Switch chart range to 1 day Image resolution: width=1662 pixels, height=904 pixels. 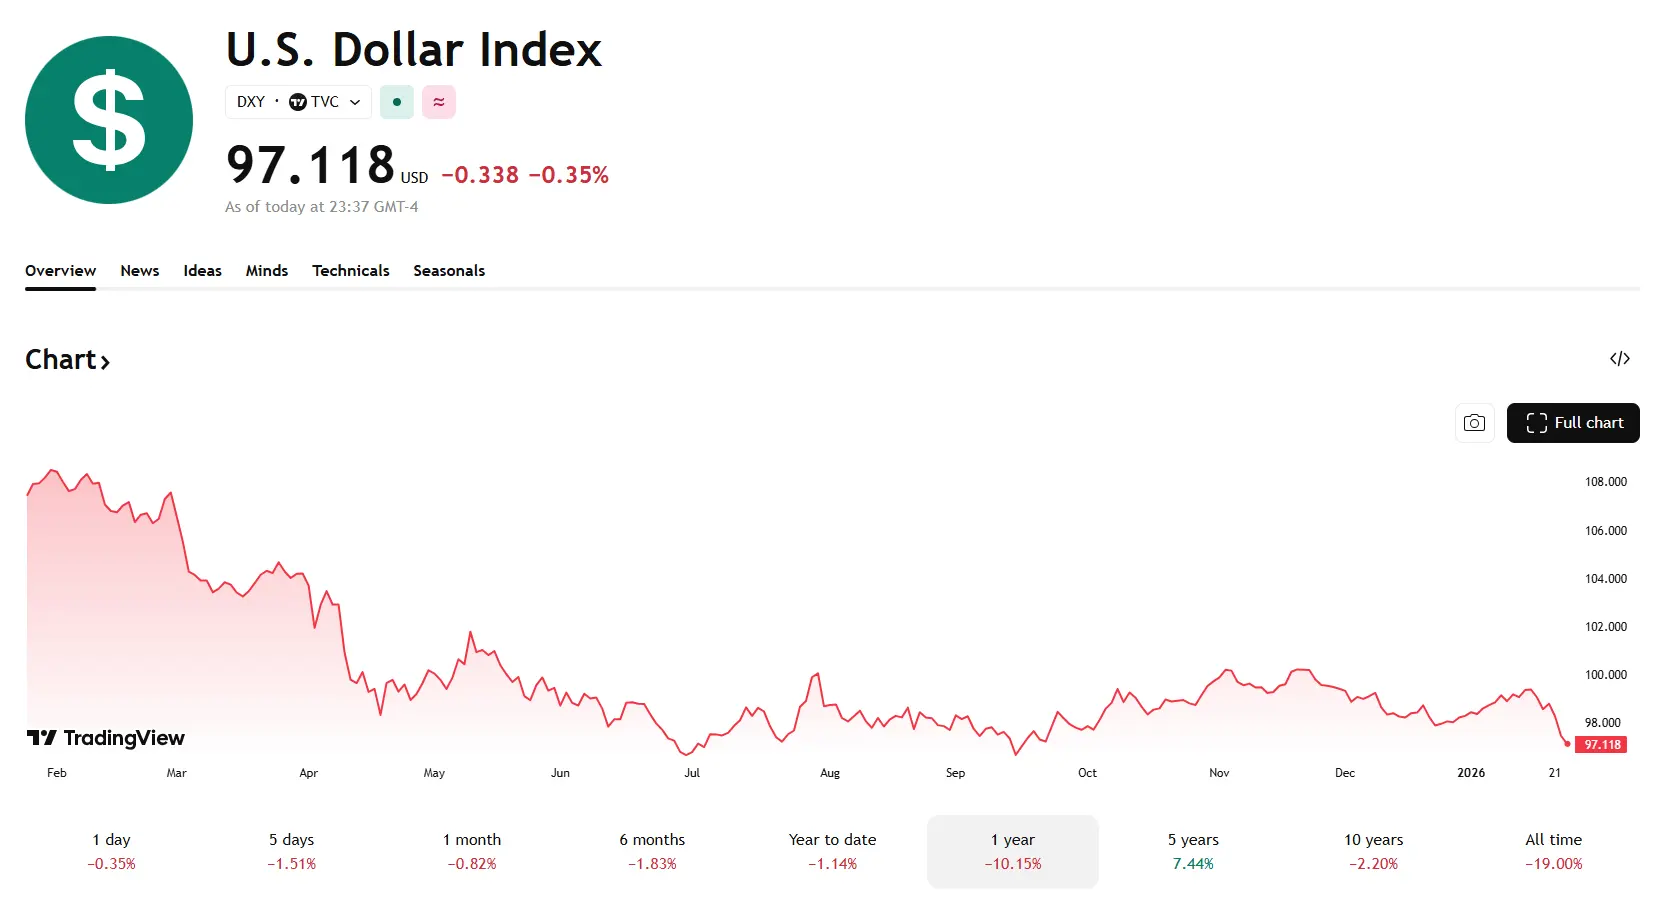tap(111, 851)
